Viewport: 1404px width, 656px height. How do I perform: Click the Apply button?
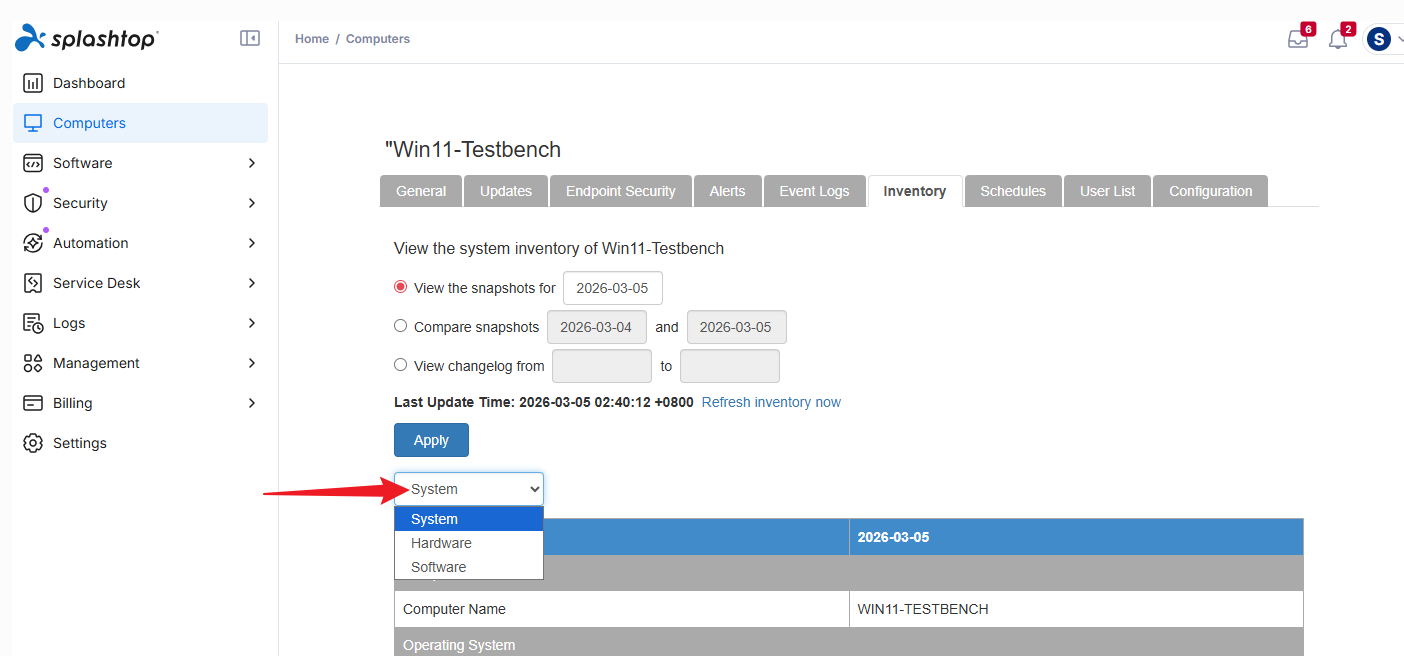tap(431, 440)
